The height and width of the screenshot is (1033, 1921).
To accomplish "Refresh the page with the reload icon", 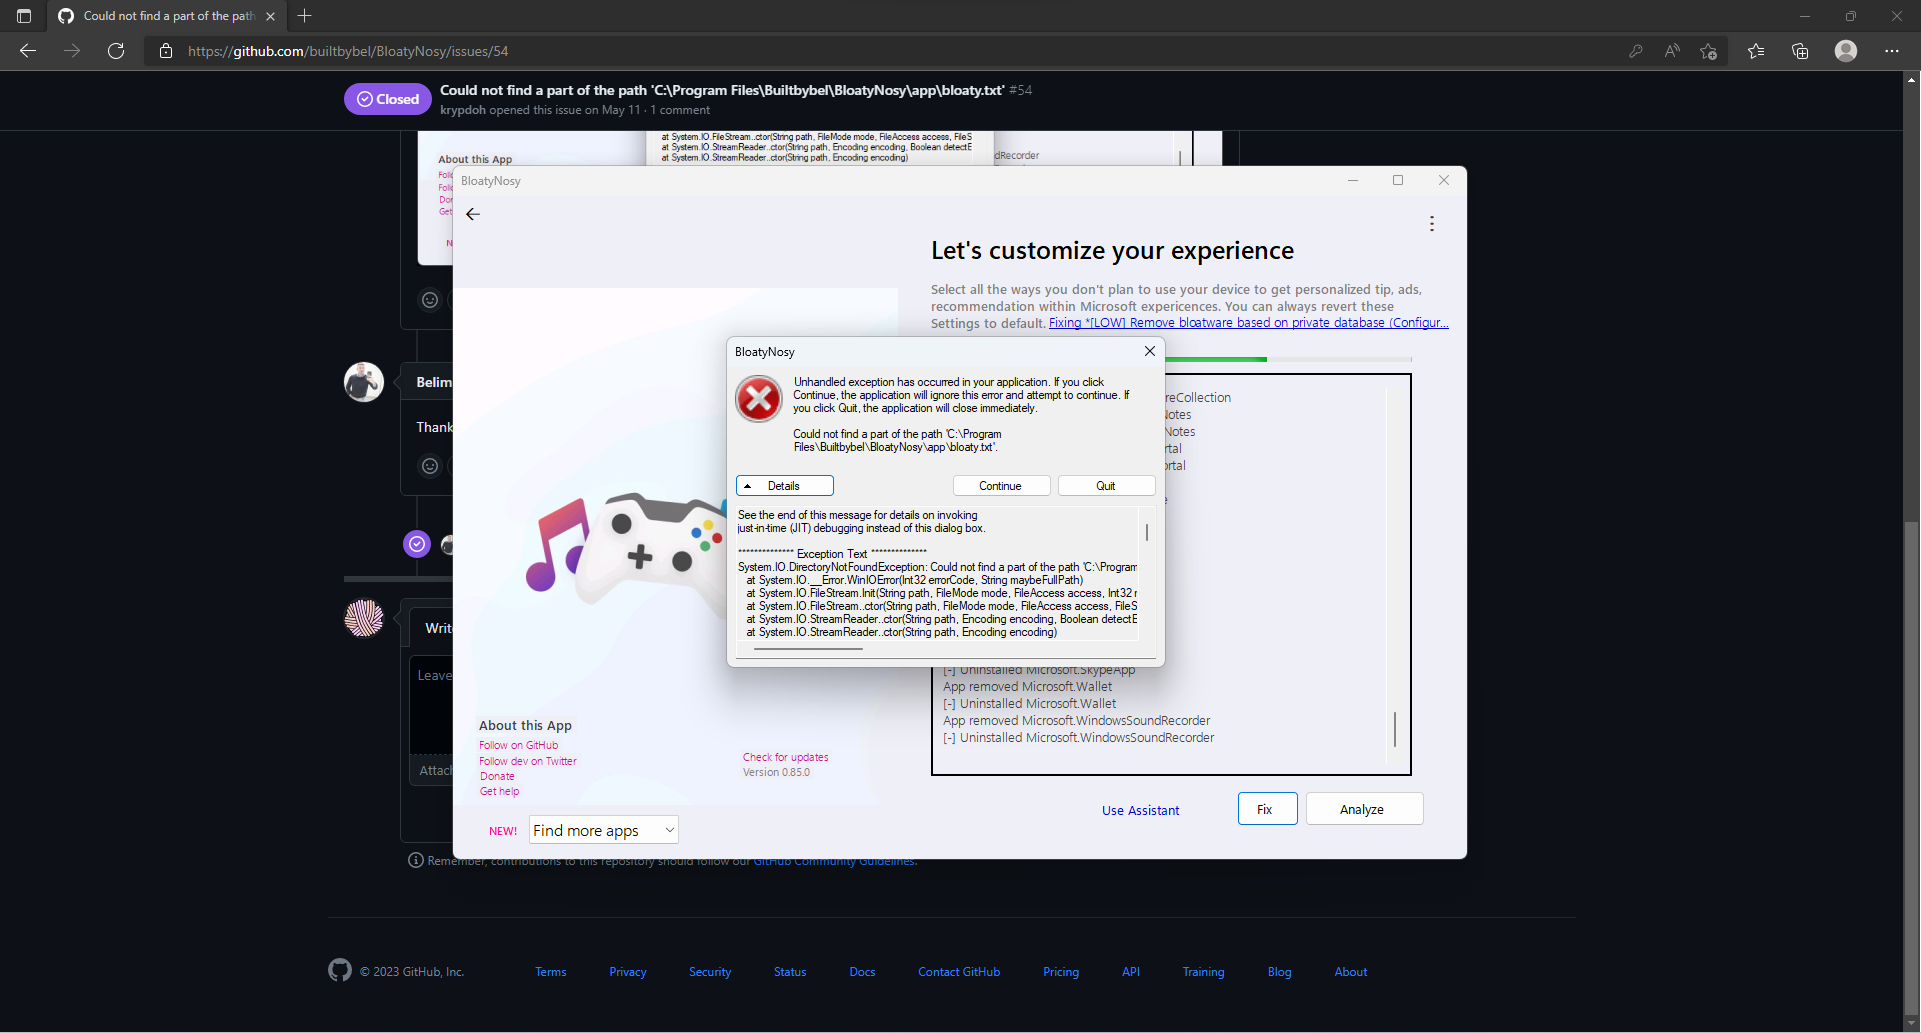I will (116, 51).
